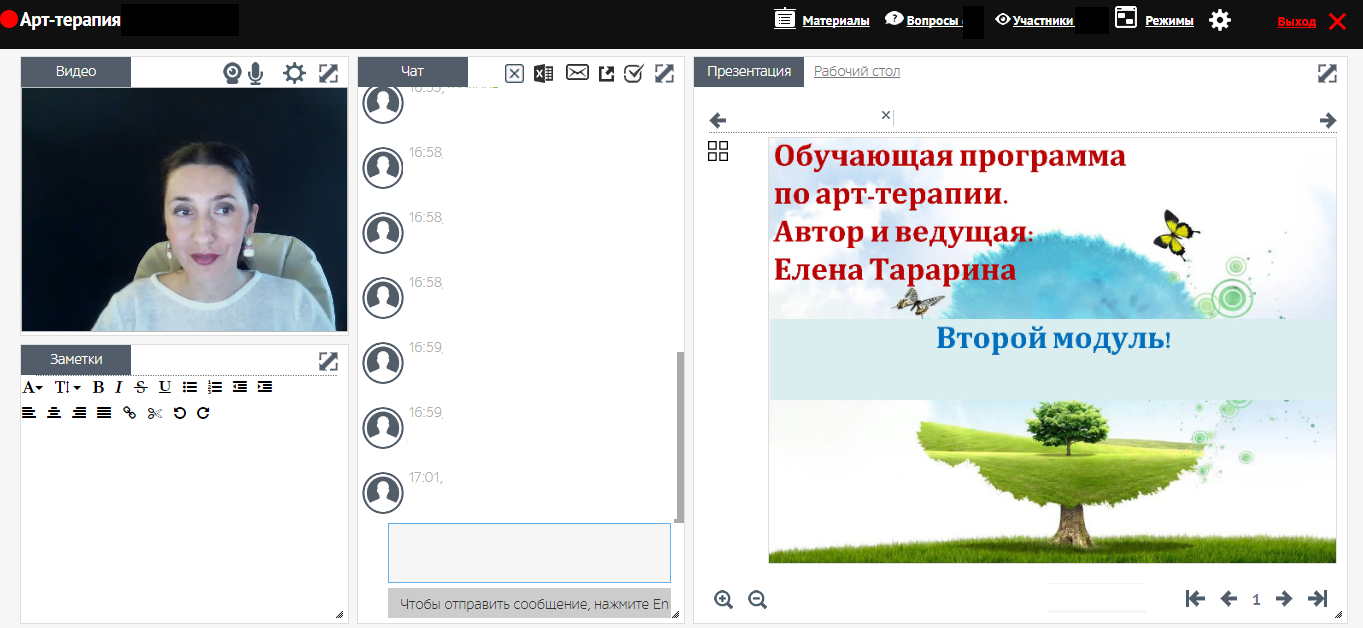Select the Заметки panel tab

[76, 360]
